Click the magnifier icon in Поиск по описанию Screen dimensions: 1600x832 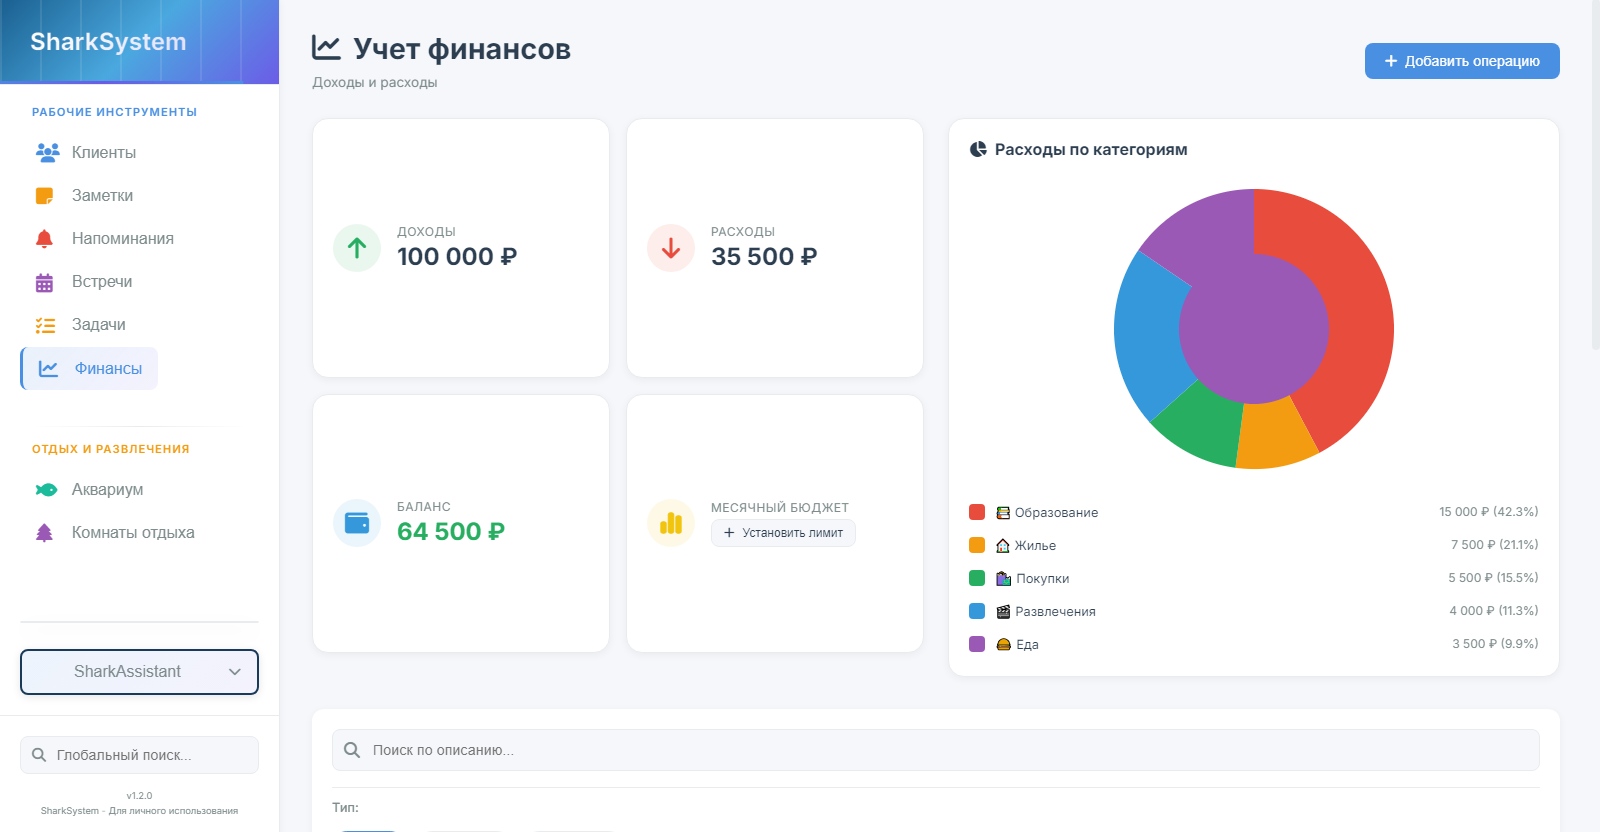(352, 750)
